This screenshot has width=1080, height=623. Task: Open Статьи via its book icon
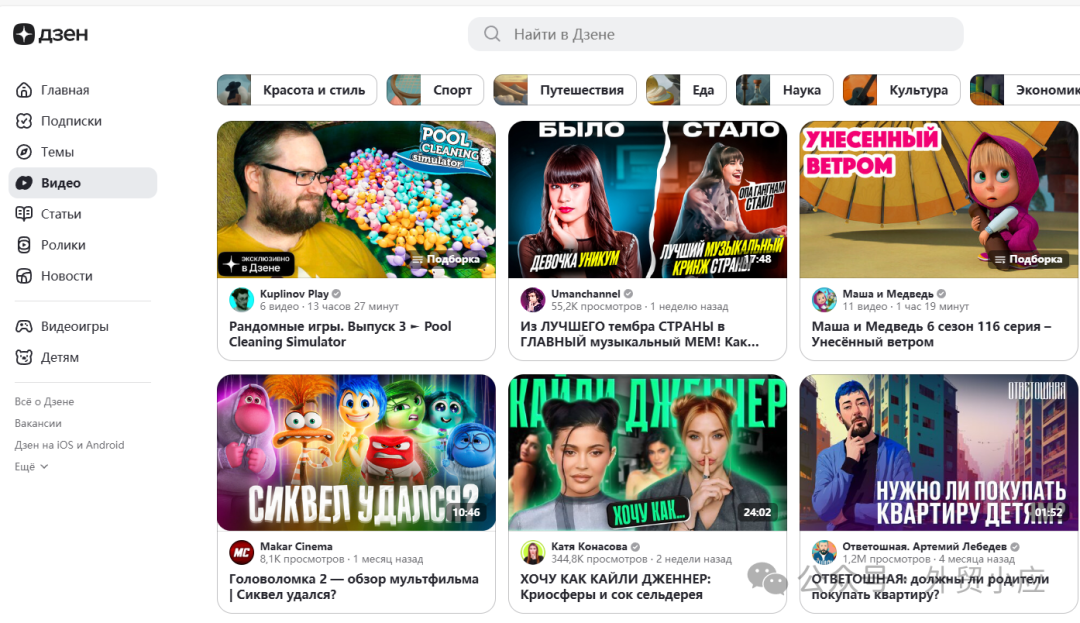[24, 214]
